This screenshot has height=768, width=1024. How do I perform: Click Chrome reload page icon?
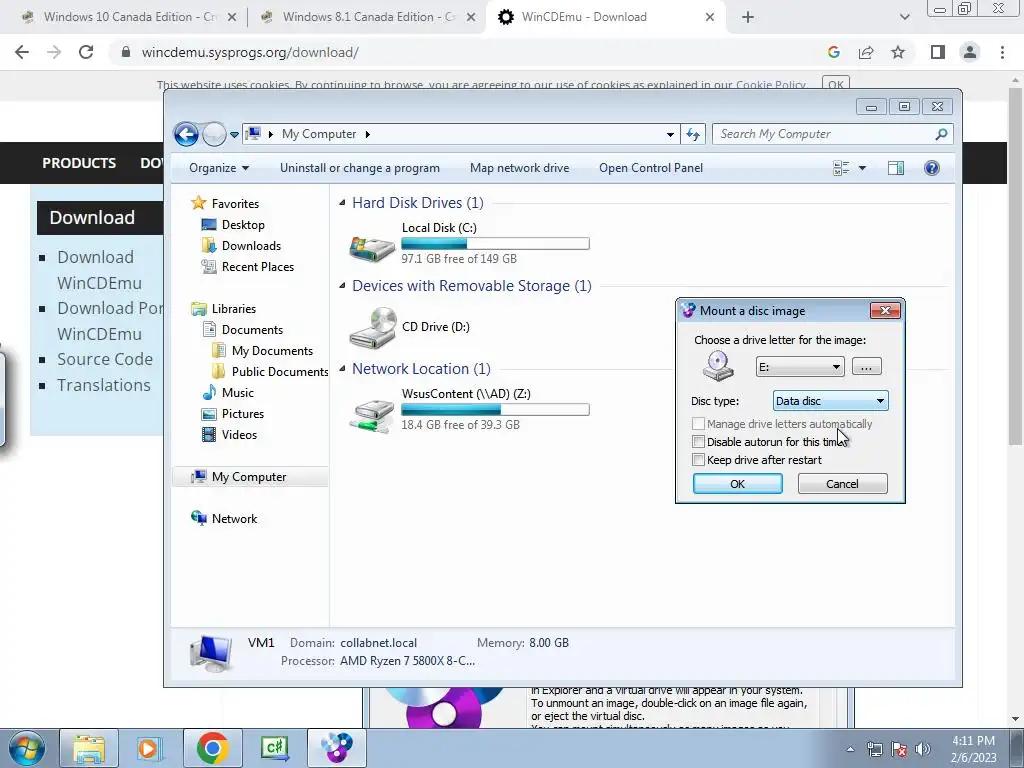point(86,52)
